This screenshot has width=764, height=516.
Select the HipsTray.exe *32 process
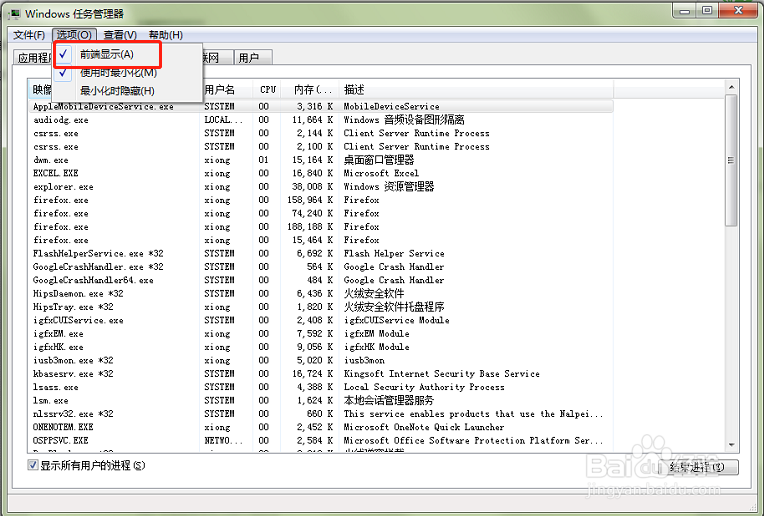pos(321,307)
